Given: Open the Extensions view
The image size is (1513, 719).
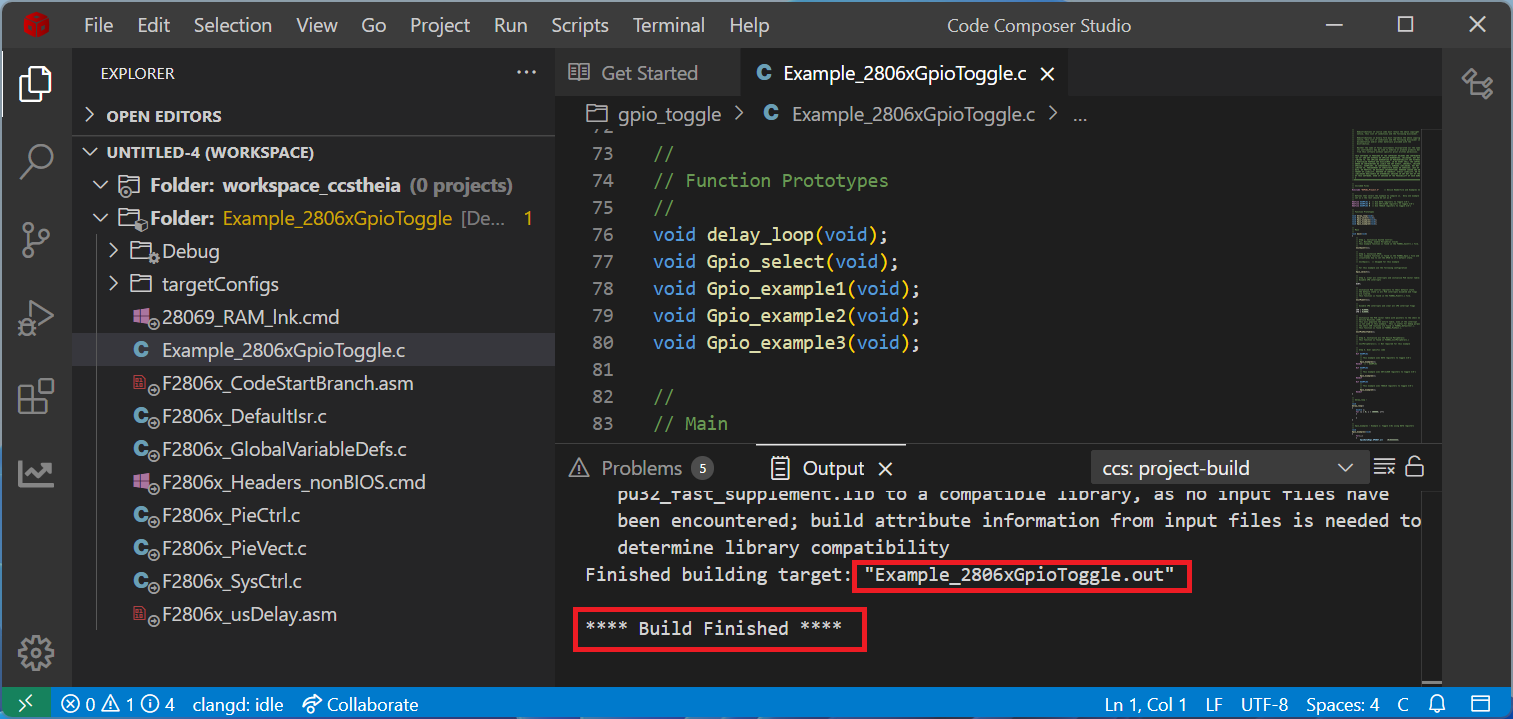Looking at the screenshot, I should coord(36,397).
